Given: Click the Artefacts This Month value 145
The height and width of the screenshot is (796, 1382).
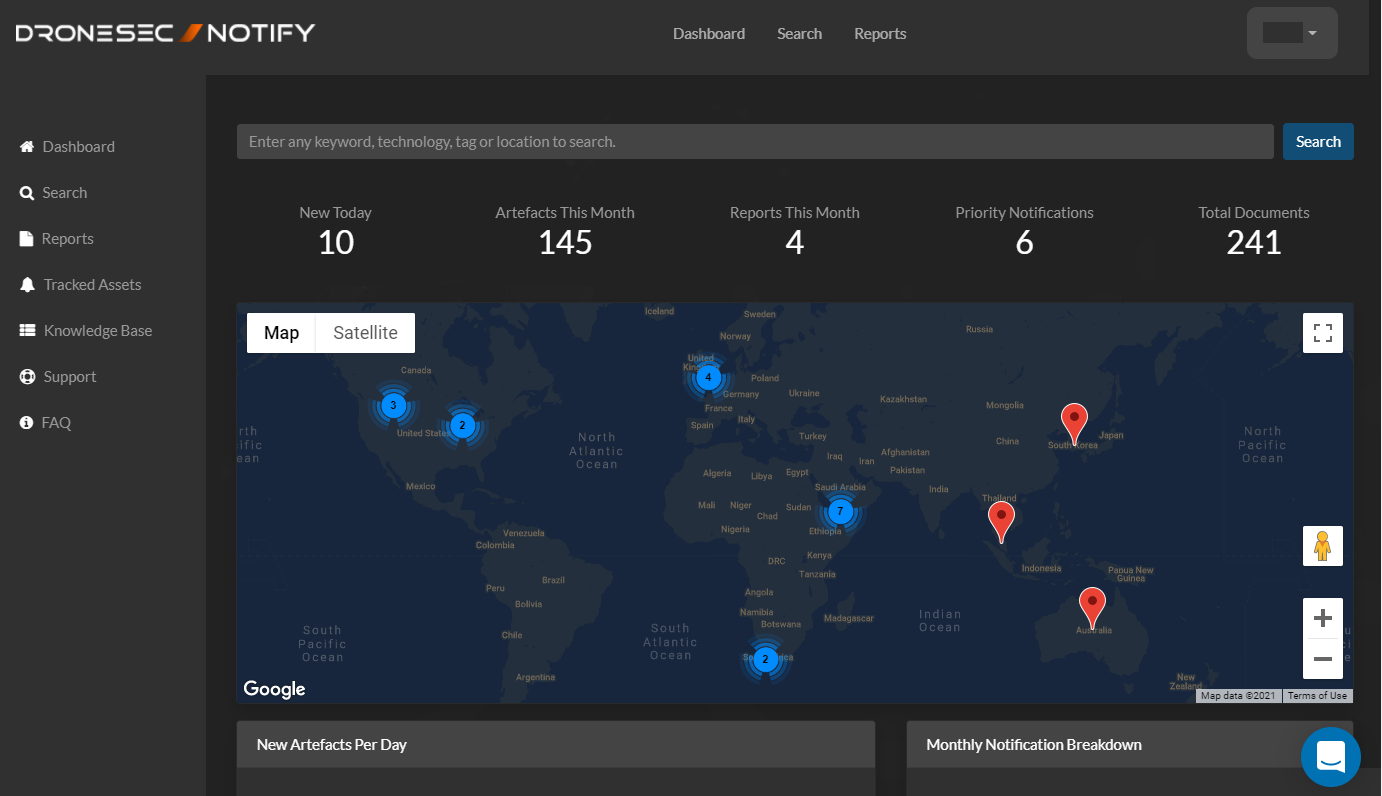Looking at the screenshot, I should point(565,243).
